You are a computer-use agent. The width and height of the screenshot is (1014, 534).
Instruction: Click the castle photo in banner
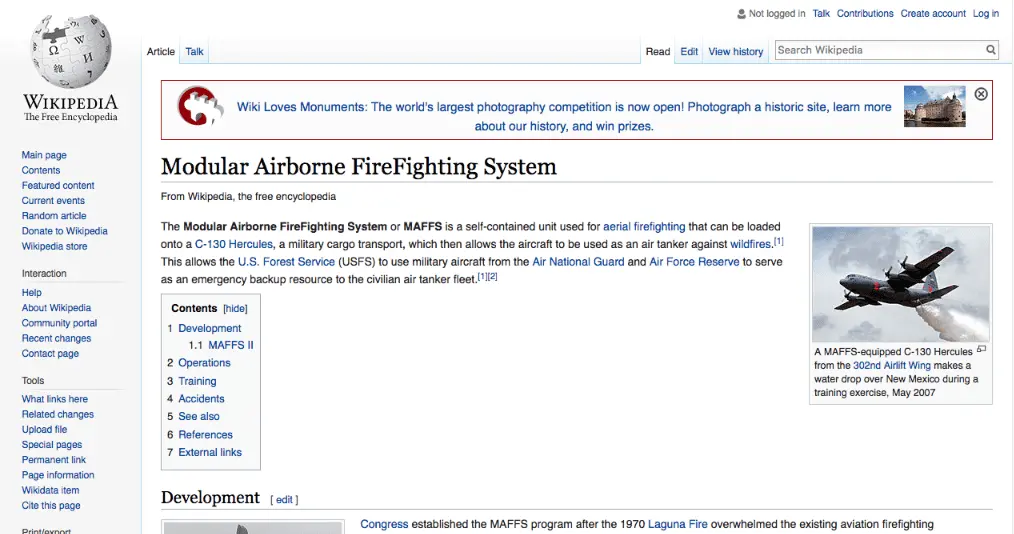tap(934, 106)
